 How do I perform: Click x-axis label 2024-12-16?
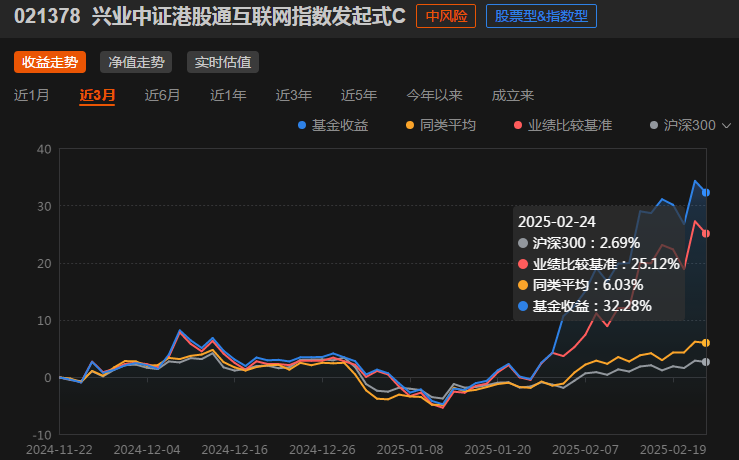pos(235,450)
